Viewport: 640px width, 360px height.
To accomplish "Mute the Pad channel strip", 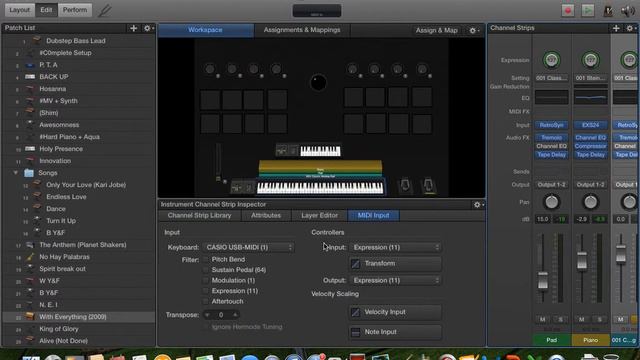I will click(542, 319).
